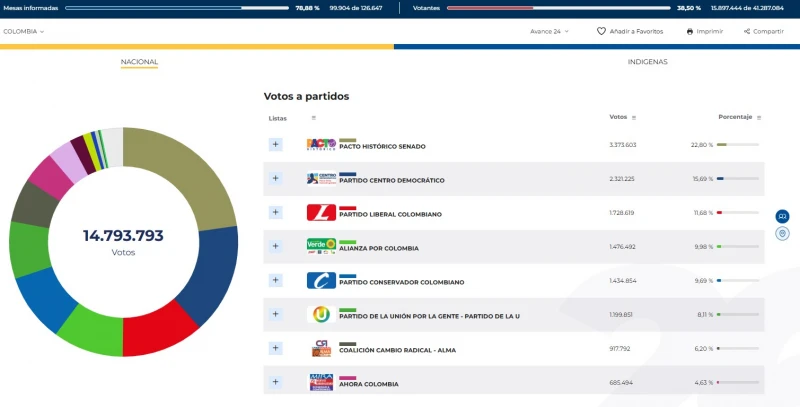Click the 1.434.854 votes value
This screenshot has height=407, width=800.
(622, 281)
